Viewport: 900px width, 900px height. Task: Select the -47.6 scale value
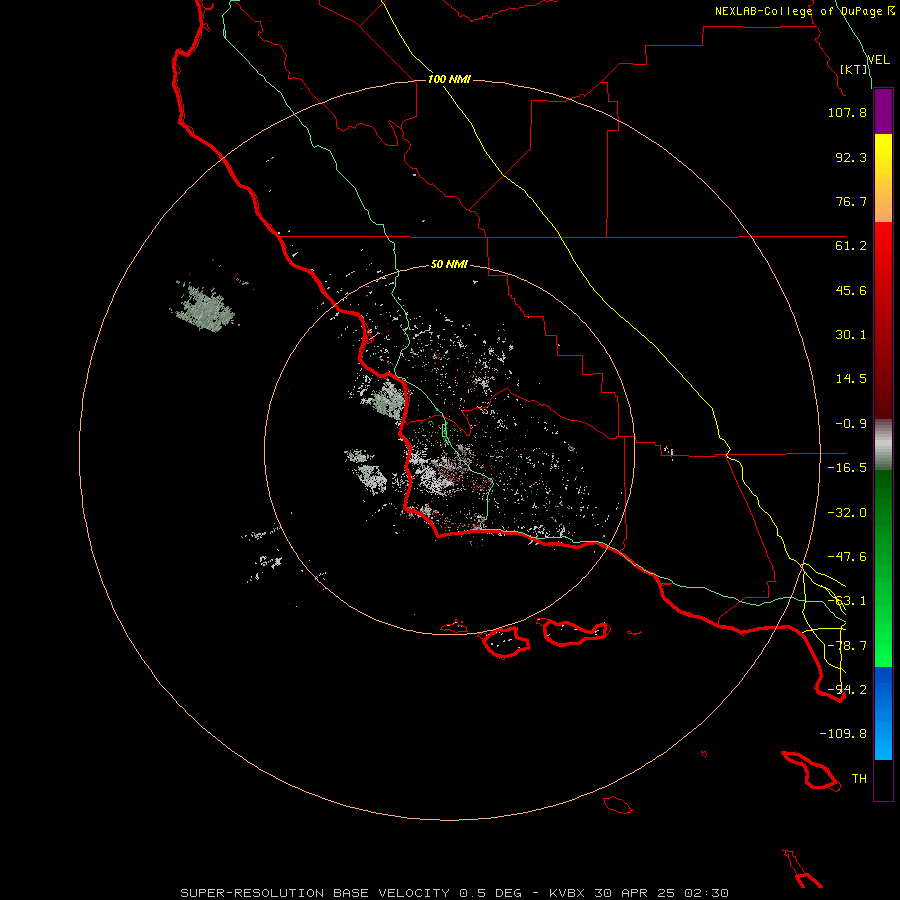(x=847, y=557)
